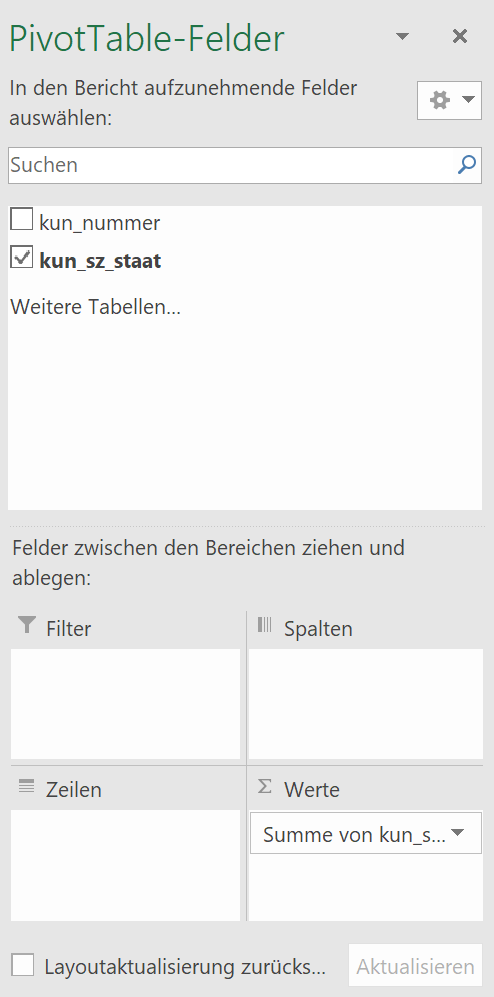Uncheck the kun_sz_staat field
Image resolution: width=494 pixels, height=997 pixels.
click(22, 257)
